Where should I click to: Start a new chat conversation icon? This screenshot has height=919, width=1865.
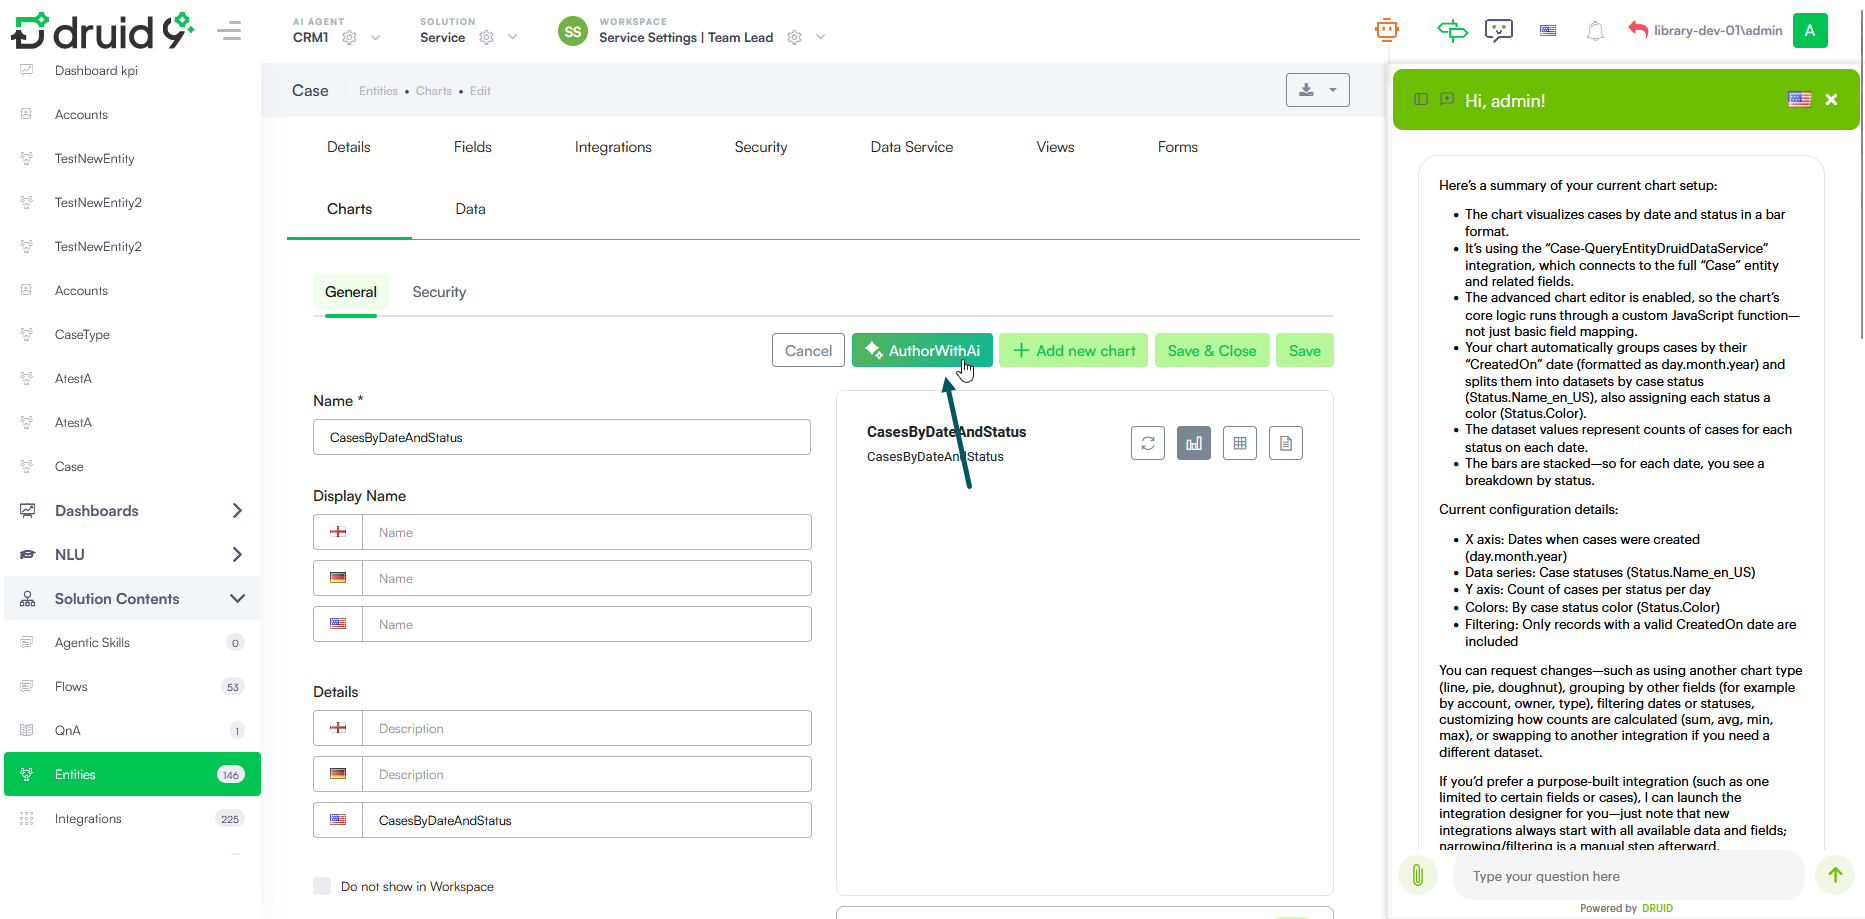pyautogui.click(x=1446, y=99)
